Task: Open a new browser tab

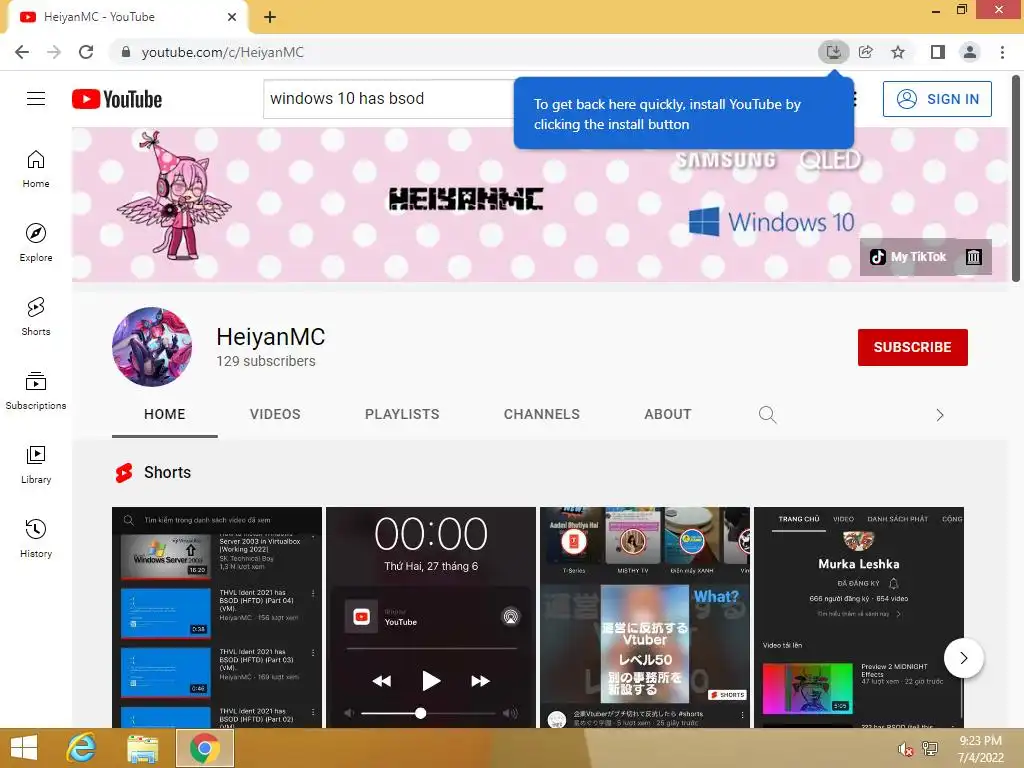Action: [x=270, y=17]
